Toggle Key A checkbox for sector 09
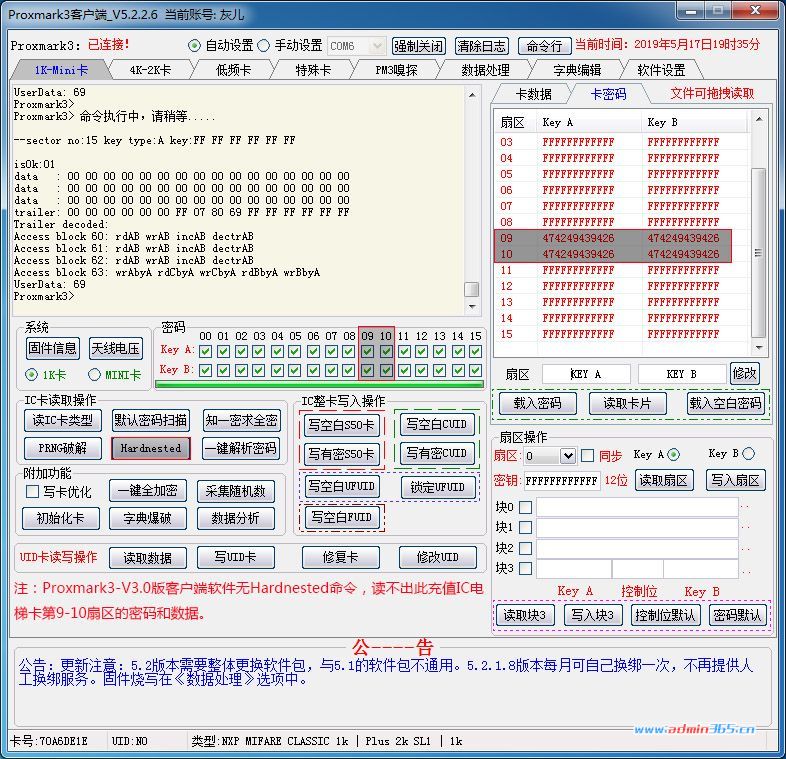This screenshot has width=786, height=759. click(367, 351)
